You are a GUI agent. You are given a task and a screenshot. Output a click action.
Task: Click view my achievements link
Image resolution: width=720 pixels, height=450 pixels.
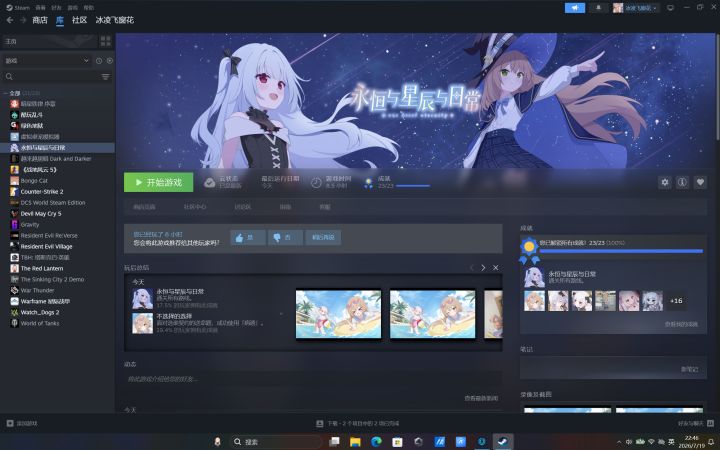click(x=681, y=324)
